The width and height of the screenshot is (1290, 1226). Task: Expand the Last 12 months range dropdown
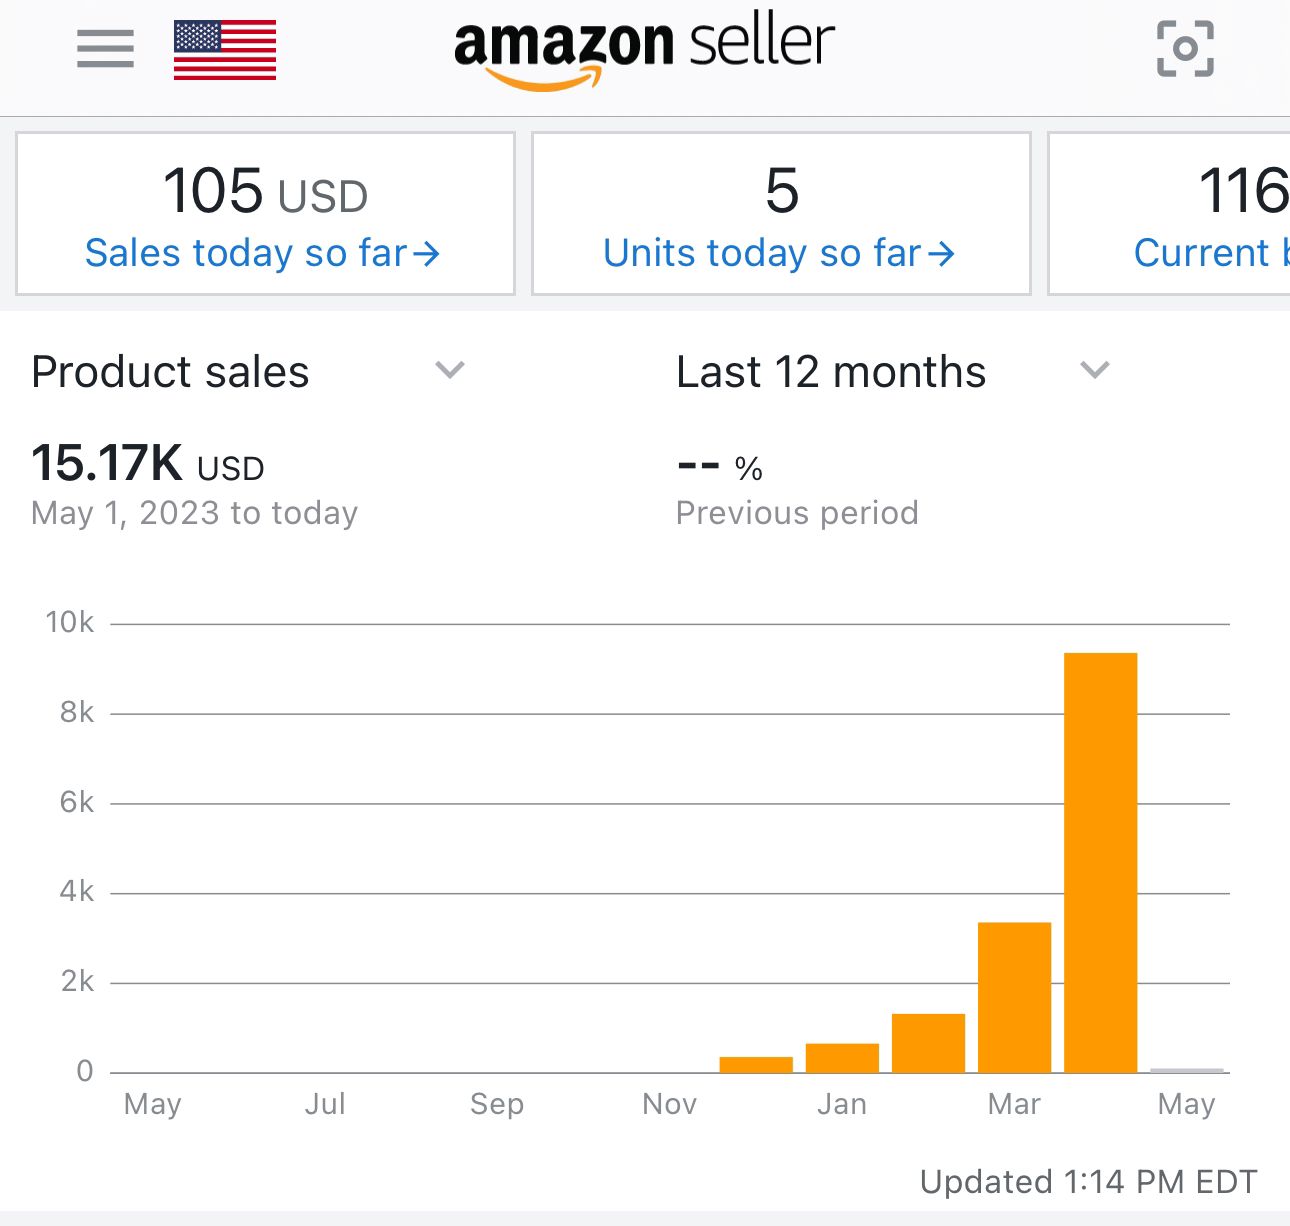click(x=1095, y=371)
